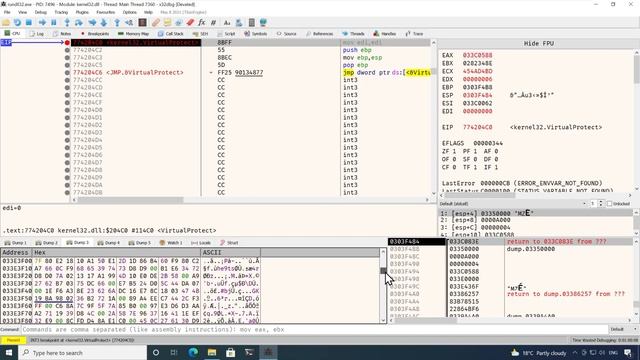Toggle breakpoint bullet at address 774204C5
640x360 pixels.
(x=67, y=65)
